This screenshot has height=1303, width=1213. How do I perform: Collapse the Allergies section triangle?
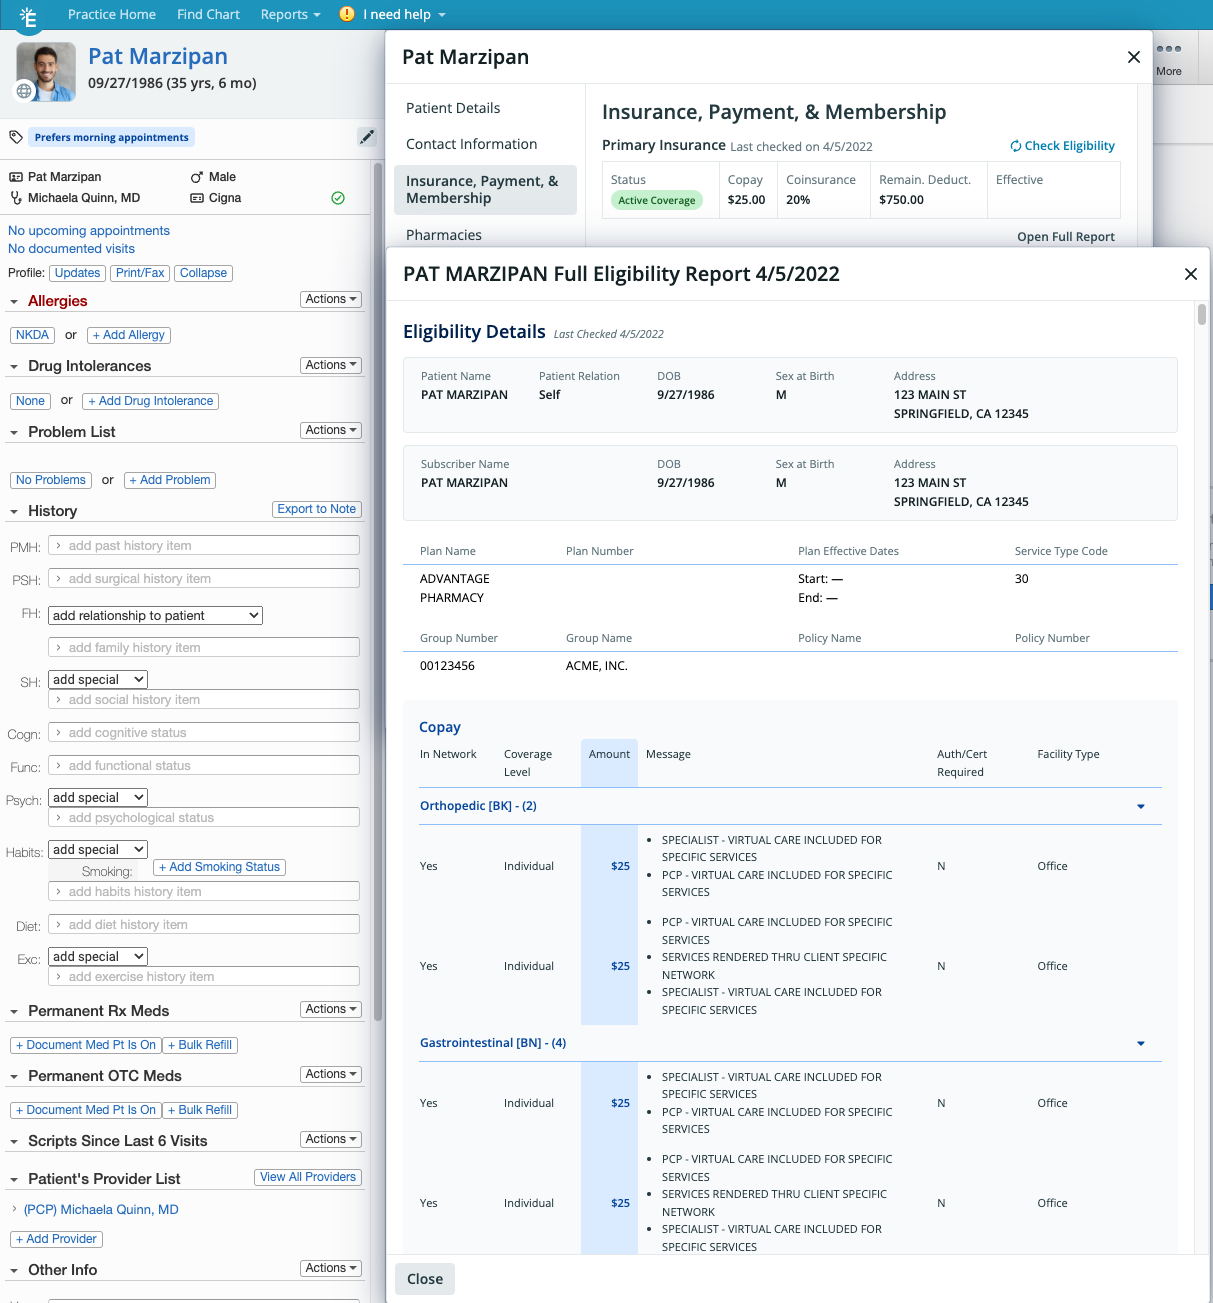click(x=14, y=302)
